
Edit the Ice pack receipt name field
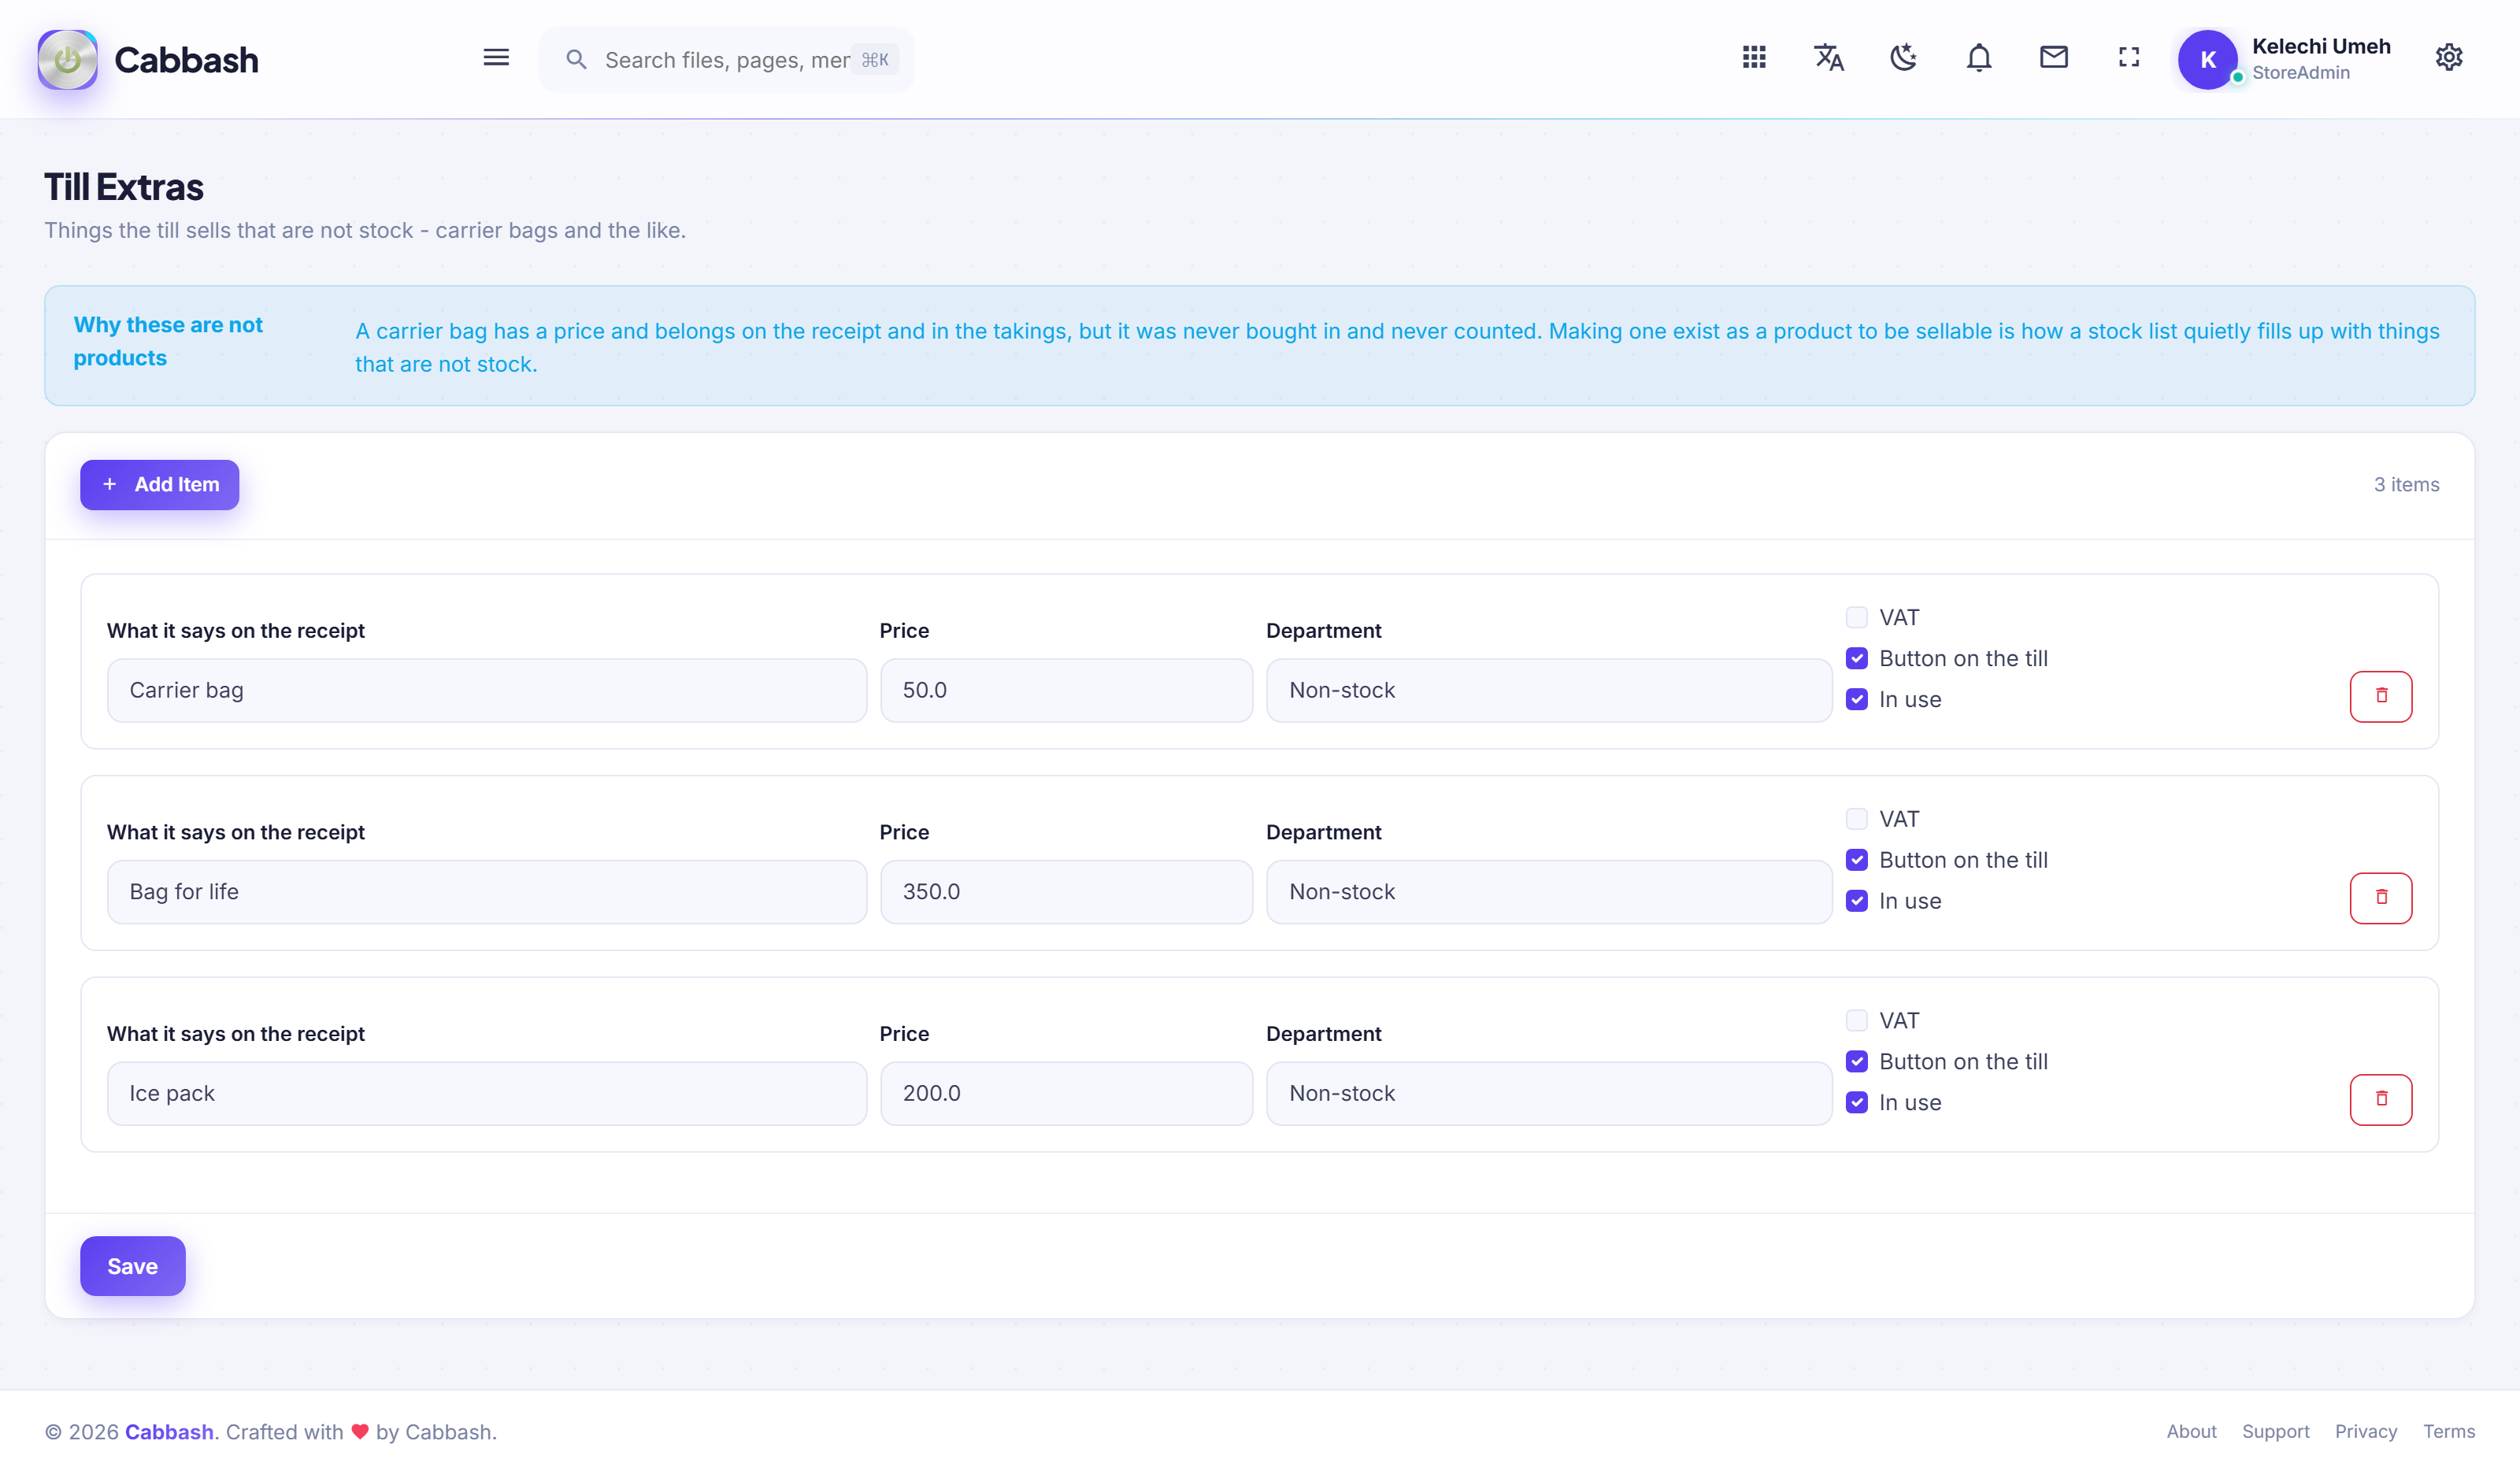[x=487, y=1093]
